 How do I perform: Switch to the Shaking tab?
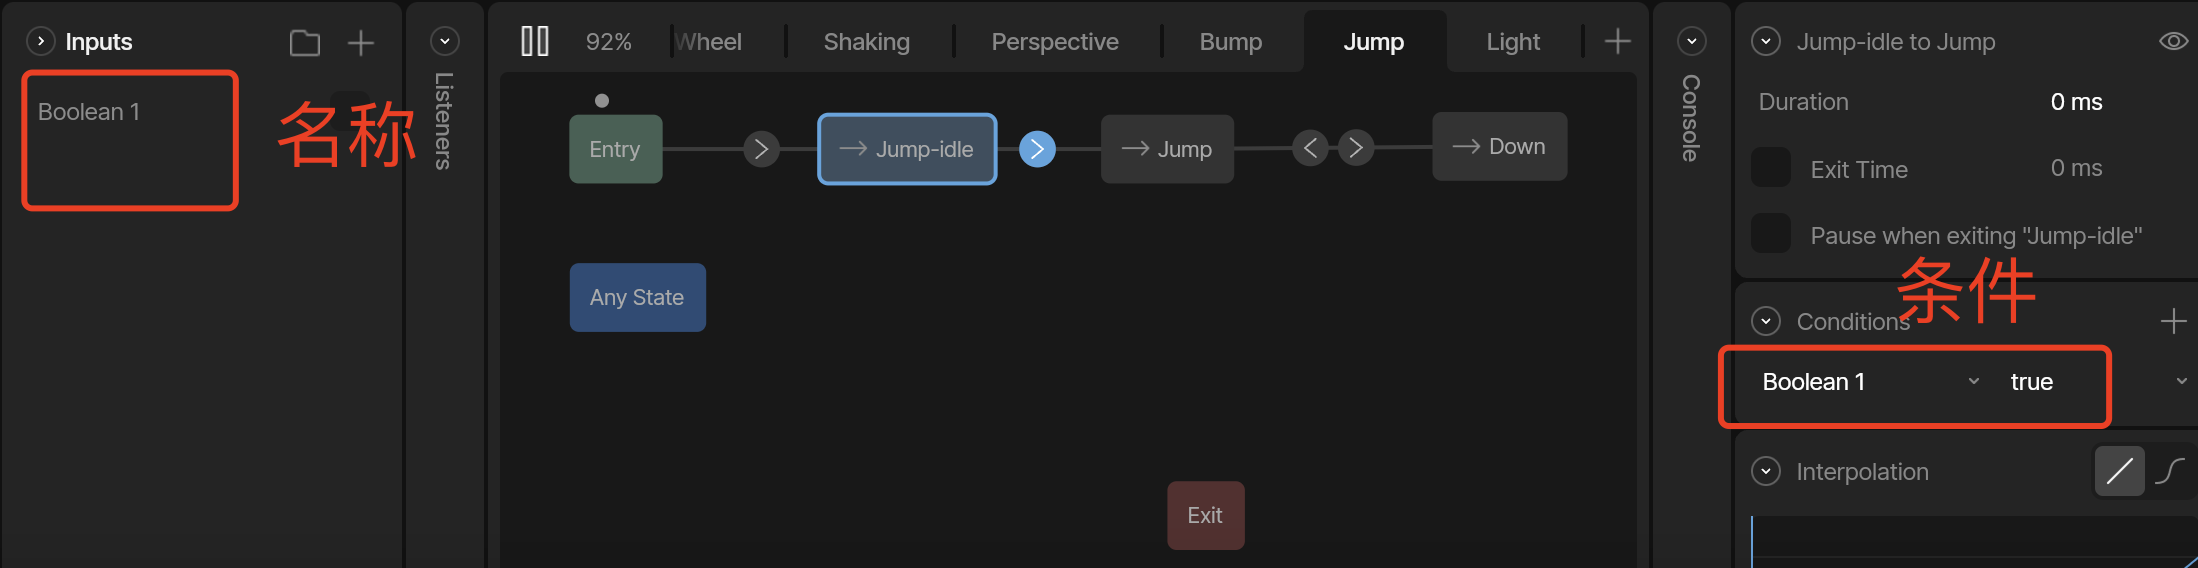pyautogui.click(x=867, y=42)
